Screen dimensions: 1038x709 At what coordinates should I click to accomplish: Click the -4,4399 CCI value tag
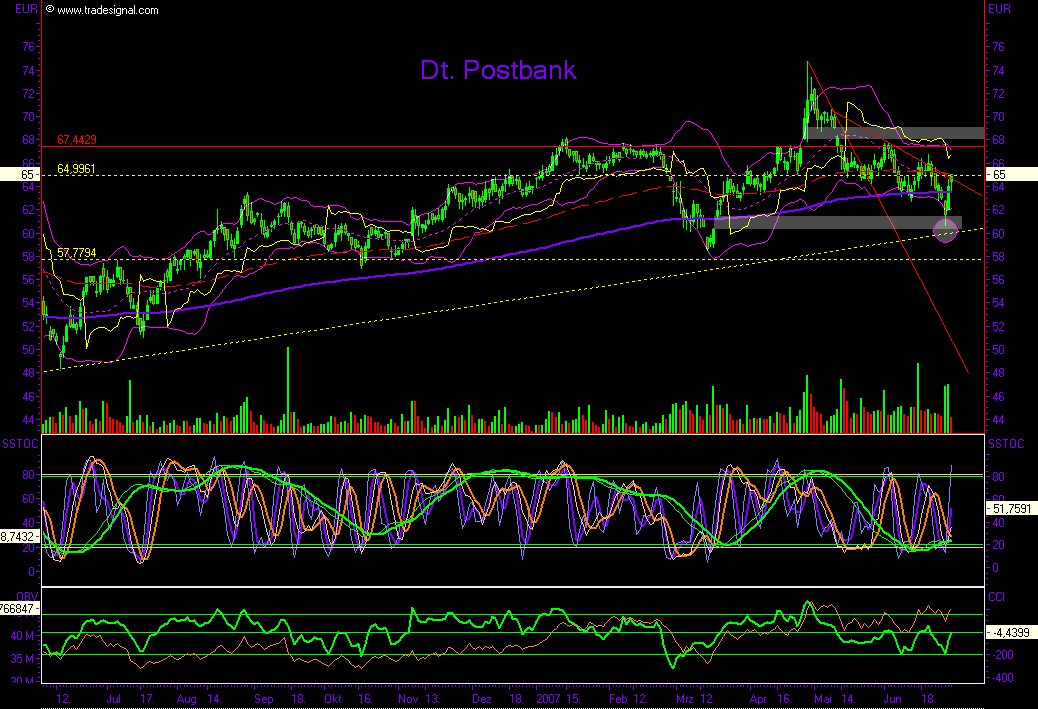tap(1012, 633)
